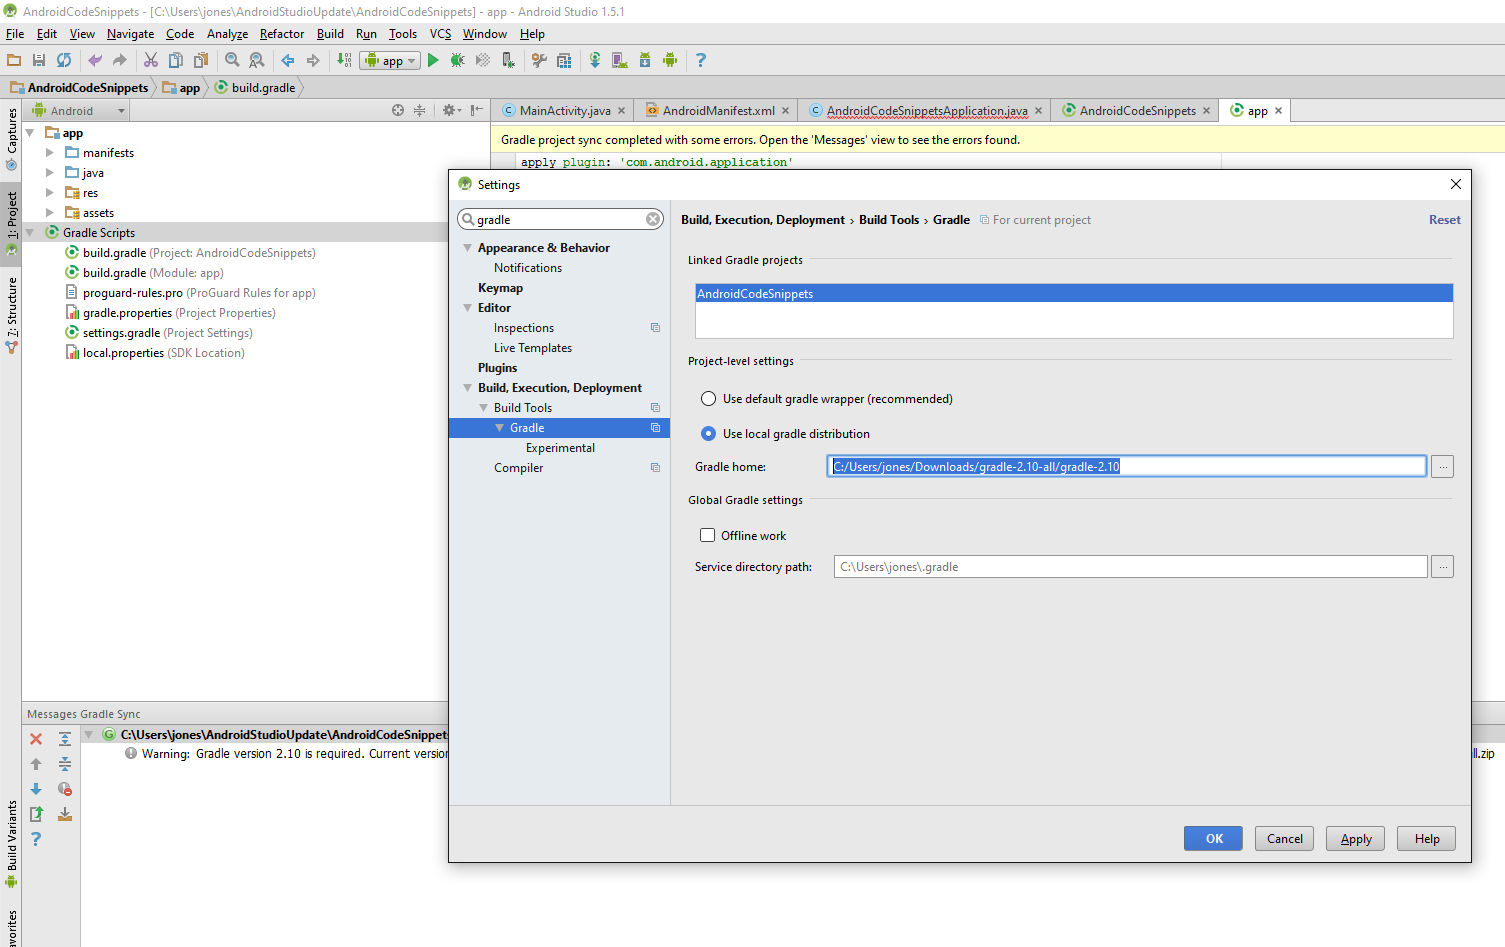Click Cancel in Settings dialog
Screen dimensions: 1505x947
(x=1284, y=838)
